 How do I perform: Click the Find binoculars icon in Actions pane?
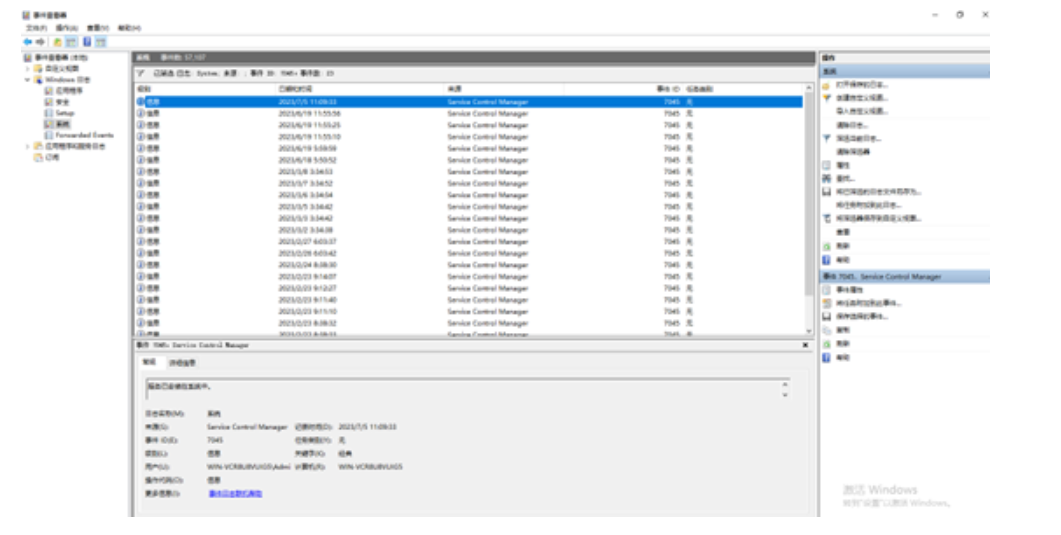coord(826,178)
